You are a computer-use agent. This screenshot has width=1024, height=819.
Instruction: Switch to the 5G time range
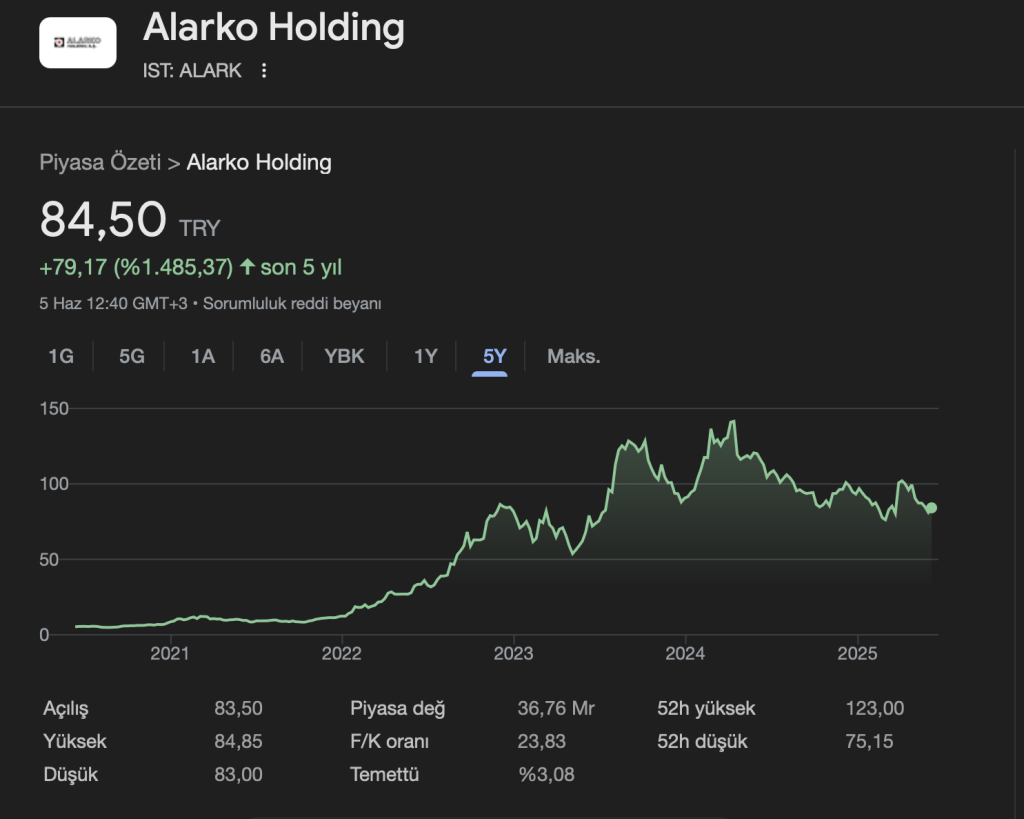(132, 356)
